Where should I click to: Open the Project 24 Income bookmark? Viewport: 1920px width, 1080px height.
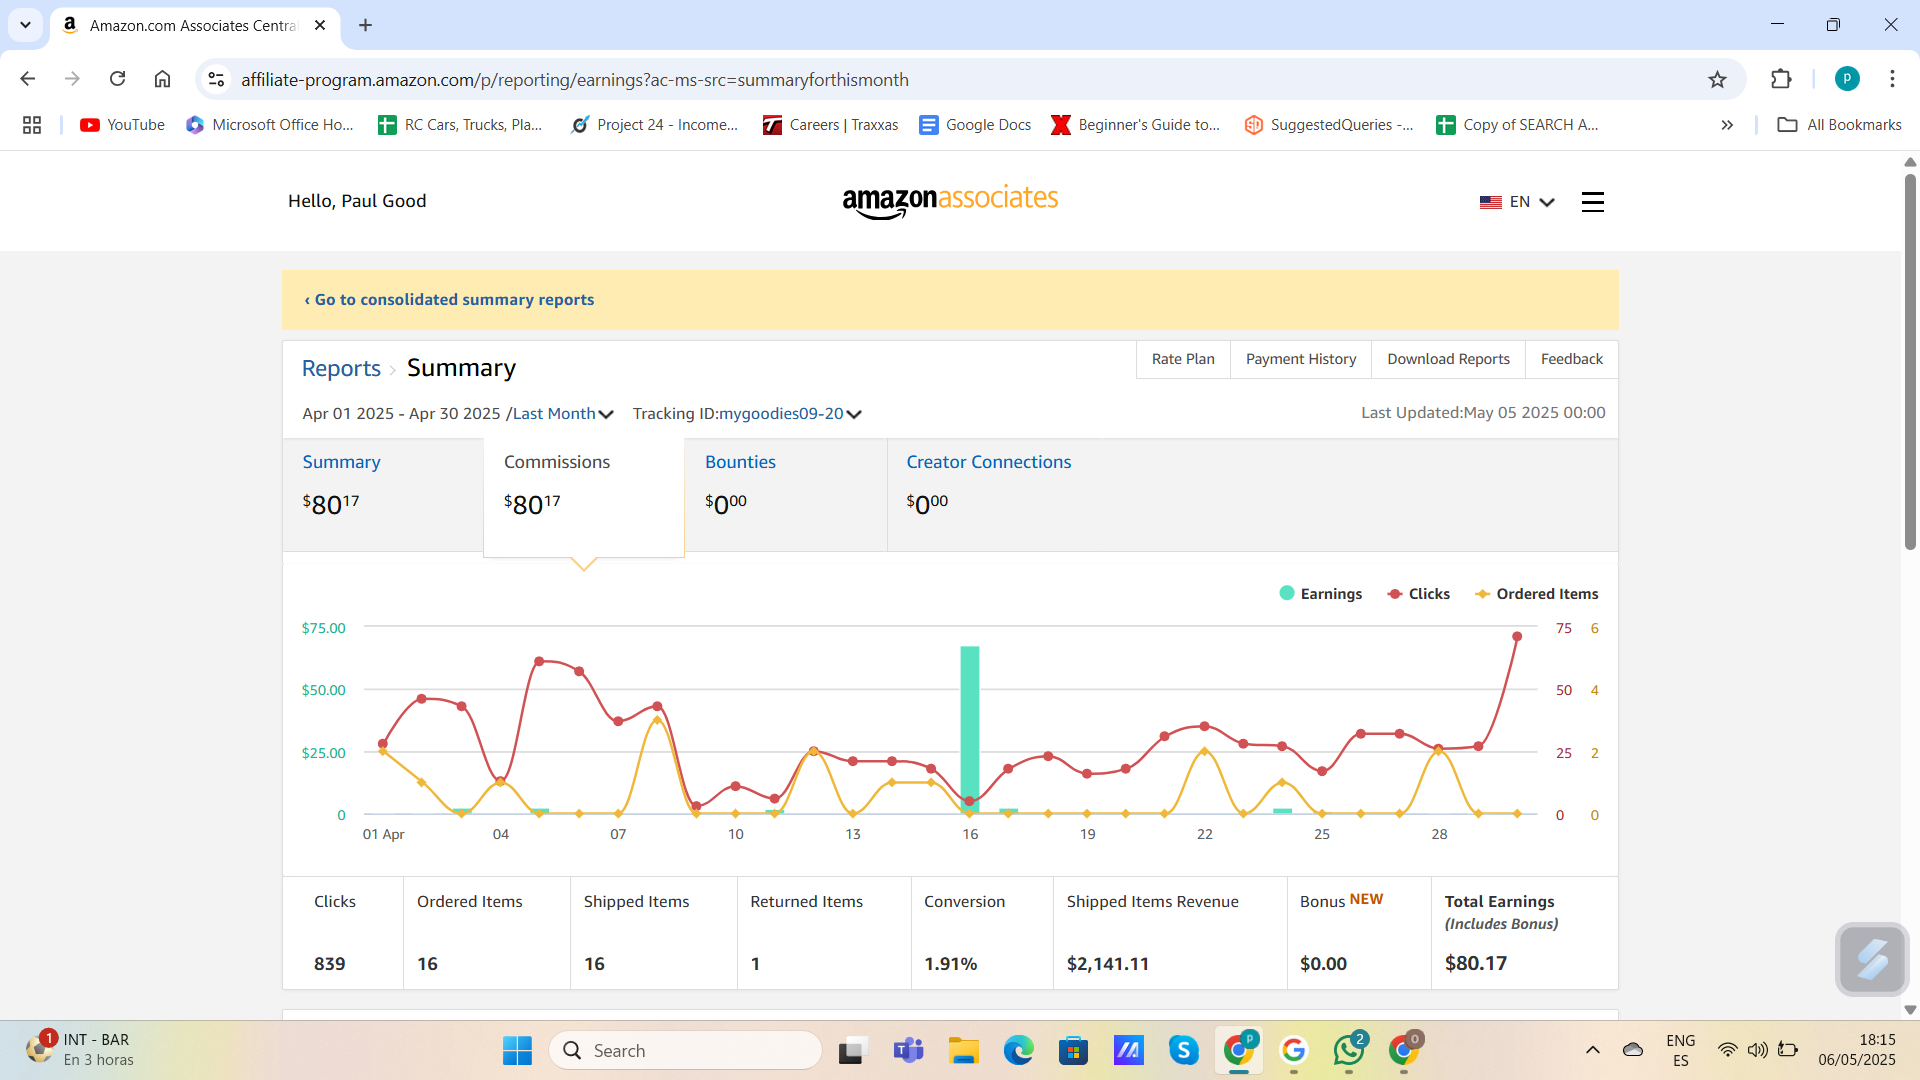tap(654, 125)
